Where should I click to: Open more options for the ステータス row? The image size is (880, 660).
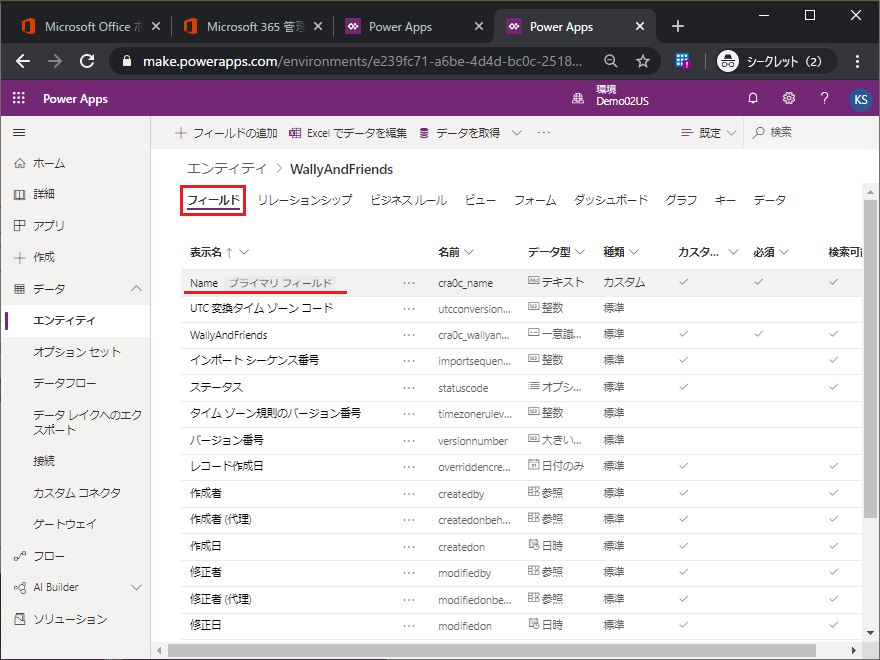pos(409,388)
